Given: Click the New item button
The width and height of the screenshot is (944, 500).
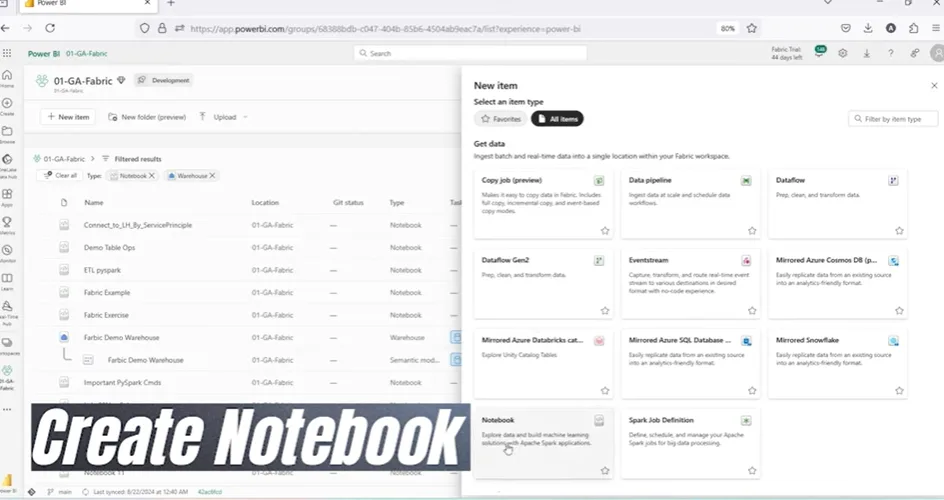Looking at the screenshot, I should click(x=68, y=117).
